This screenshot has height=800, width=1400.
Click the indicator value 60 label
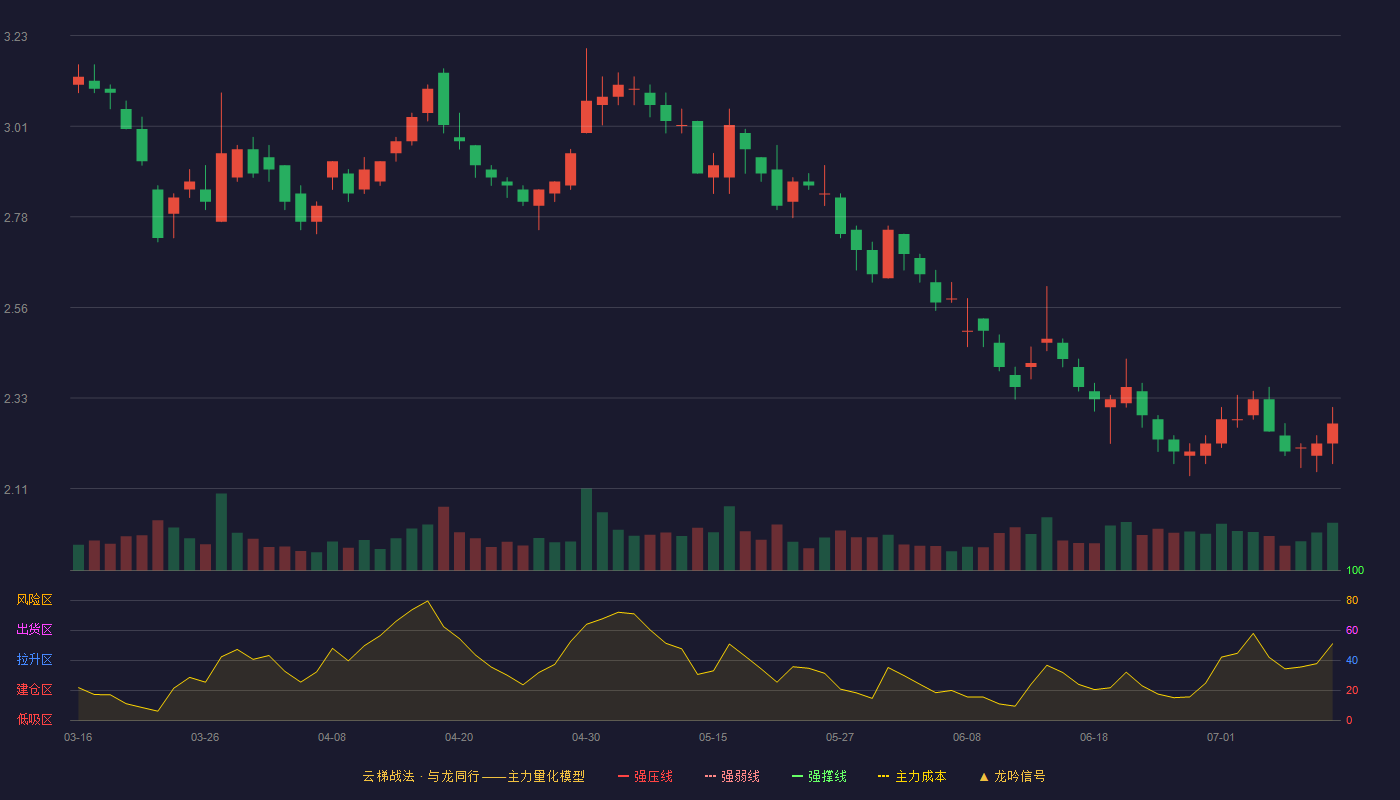click(x=1352, y=631)
